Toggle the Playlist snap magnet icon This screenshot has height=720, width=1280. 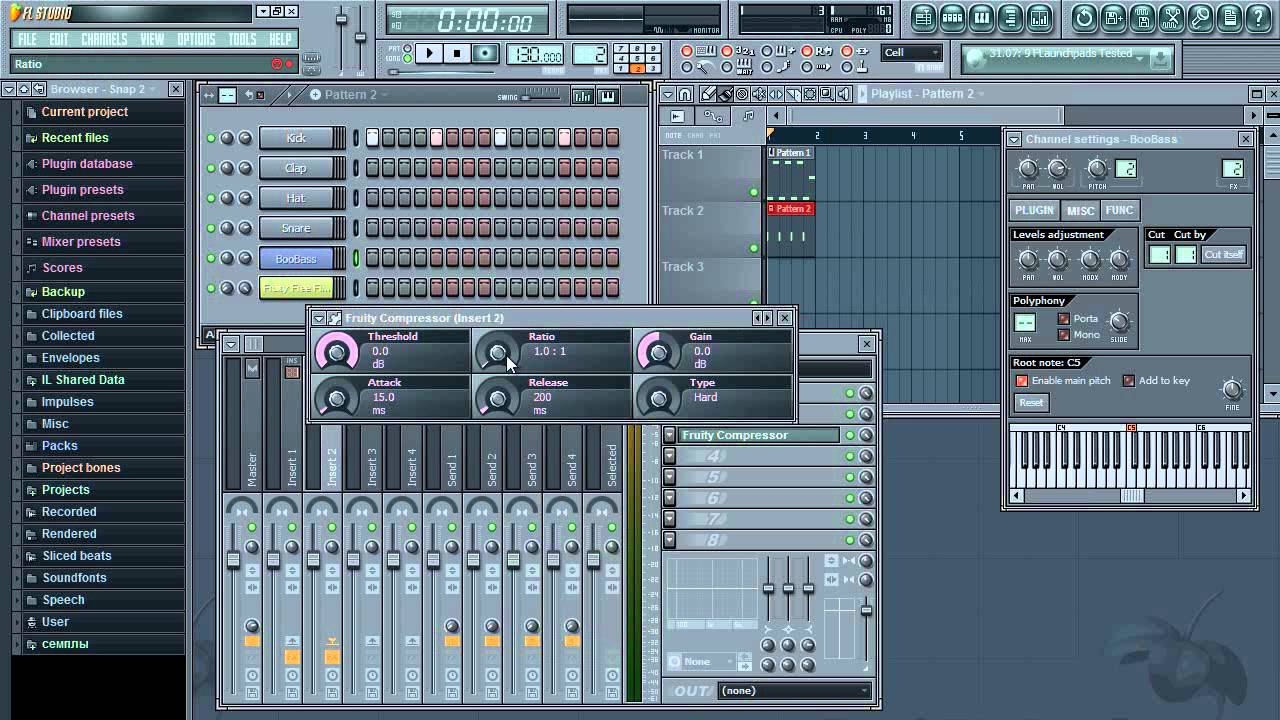685,94
